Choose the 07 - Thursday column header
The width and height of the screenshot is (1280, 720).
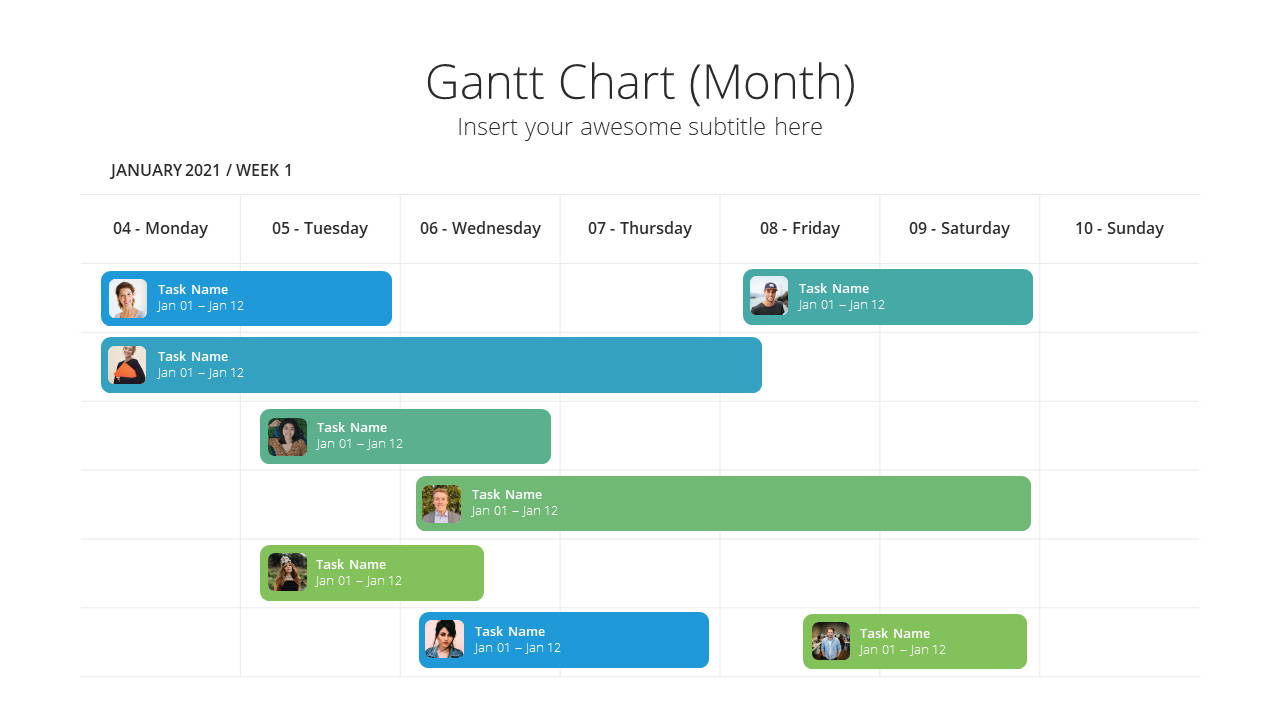(x=640, y=228)
